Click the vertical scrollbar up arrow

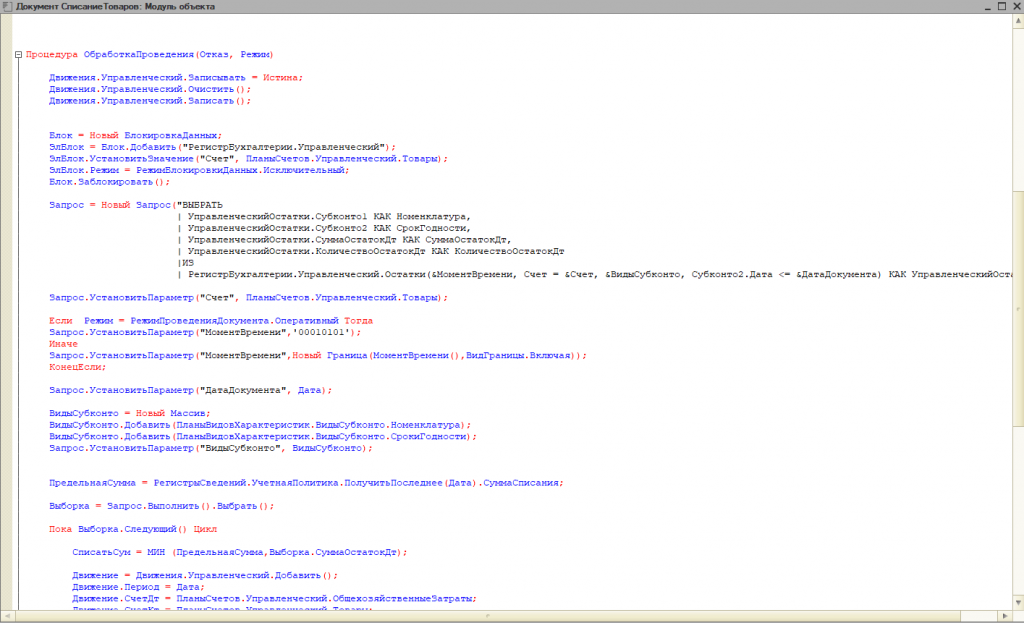tap(1018, 21)
